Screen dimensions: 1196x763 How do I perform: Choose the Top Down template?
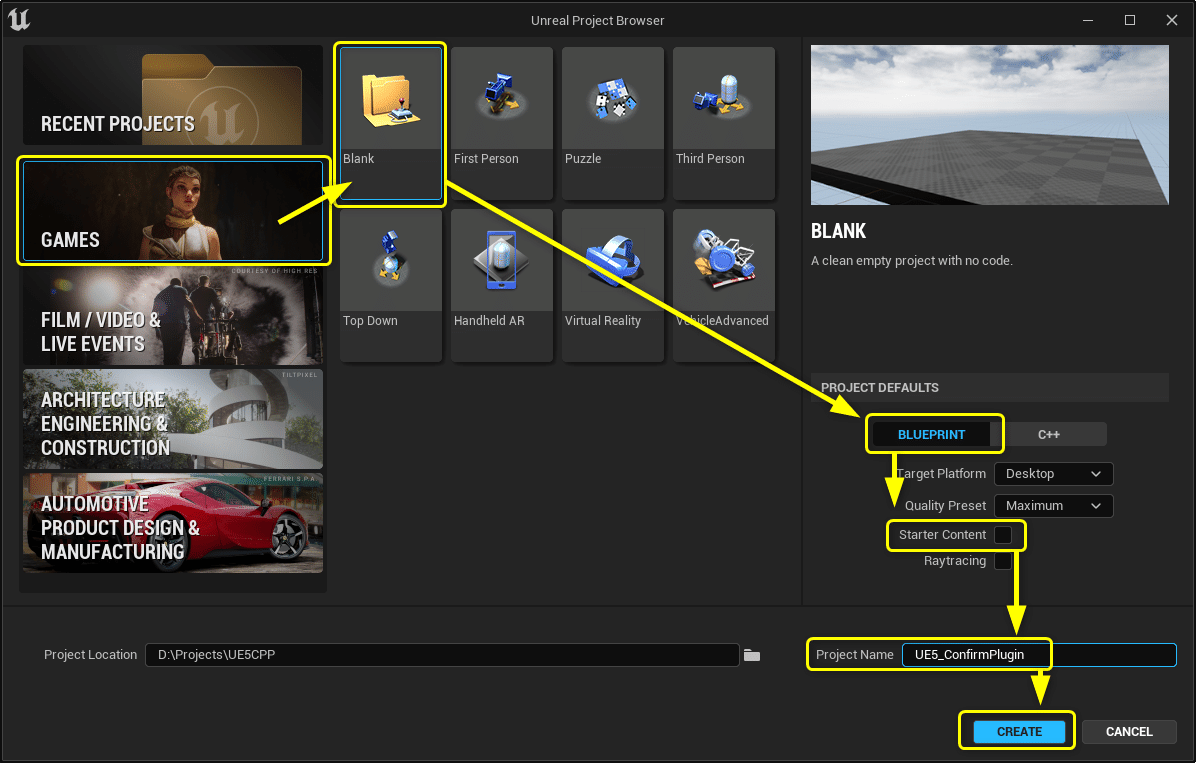[391, 285]
